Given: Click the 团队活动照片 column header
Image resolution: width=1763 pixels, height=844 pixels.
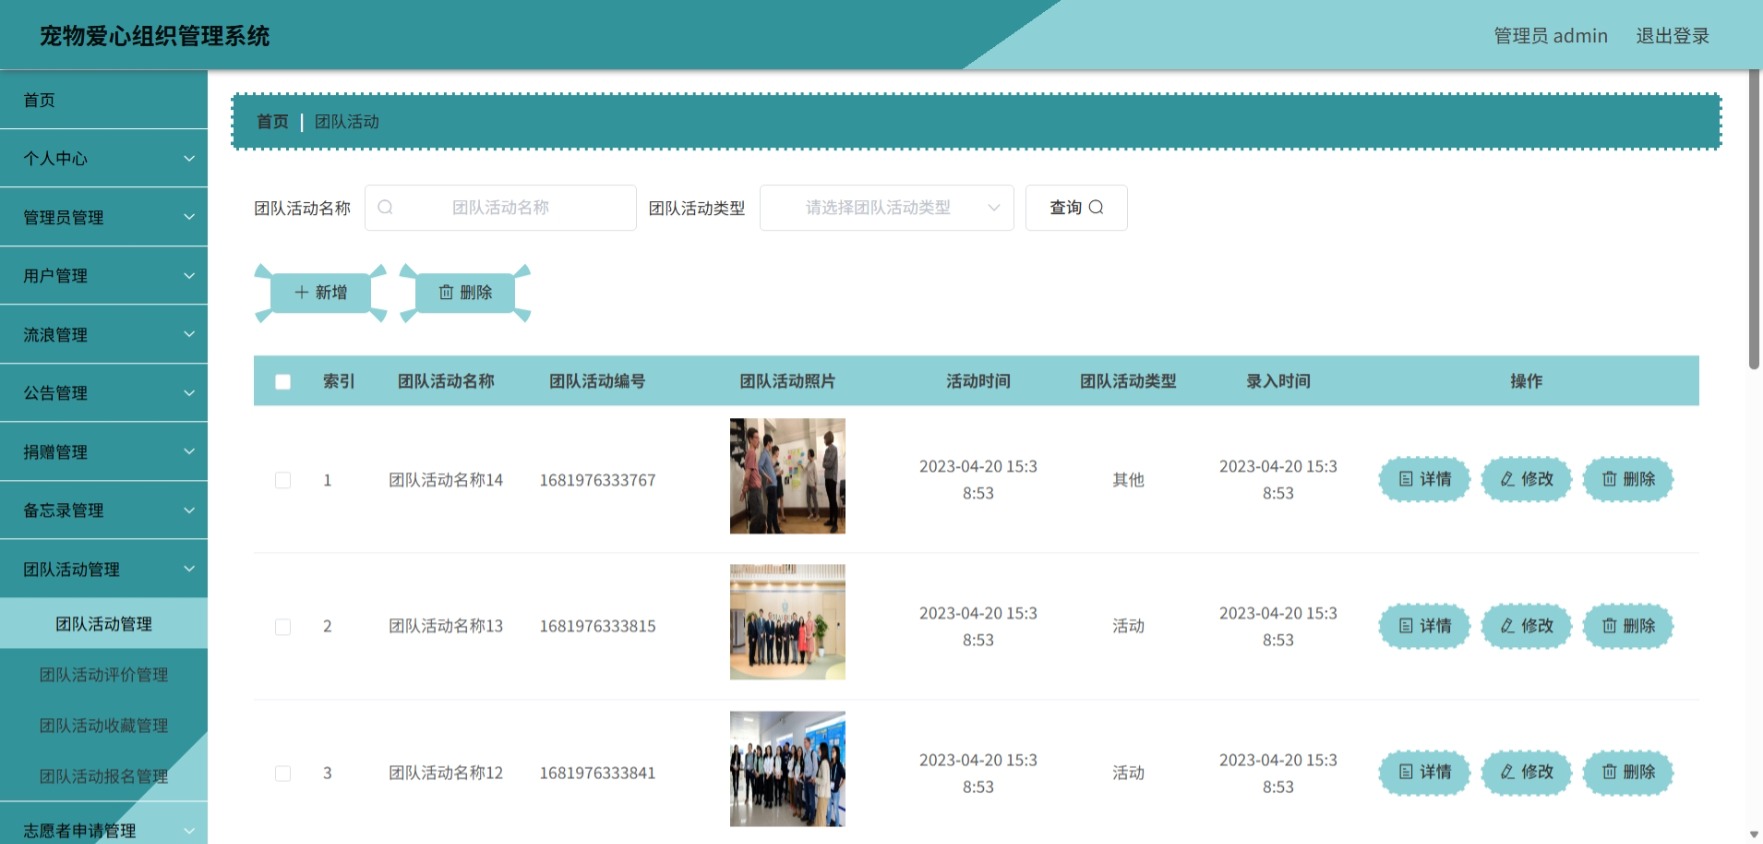Looking at the screenshot, I should (x=788, y=381).
